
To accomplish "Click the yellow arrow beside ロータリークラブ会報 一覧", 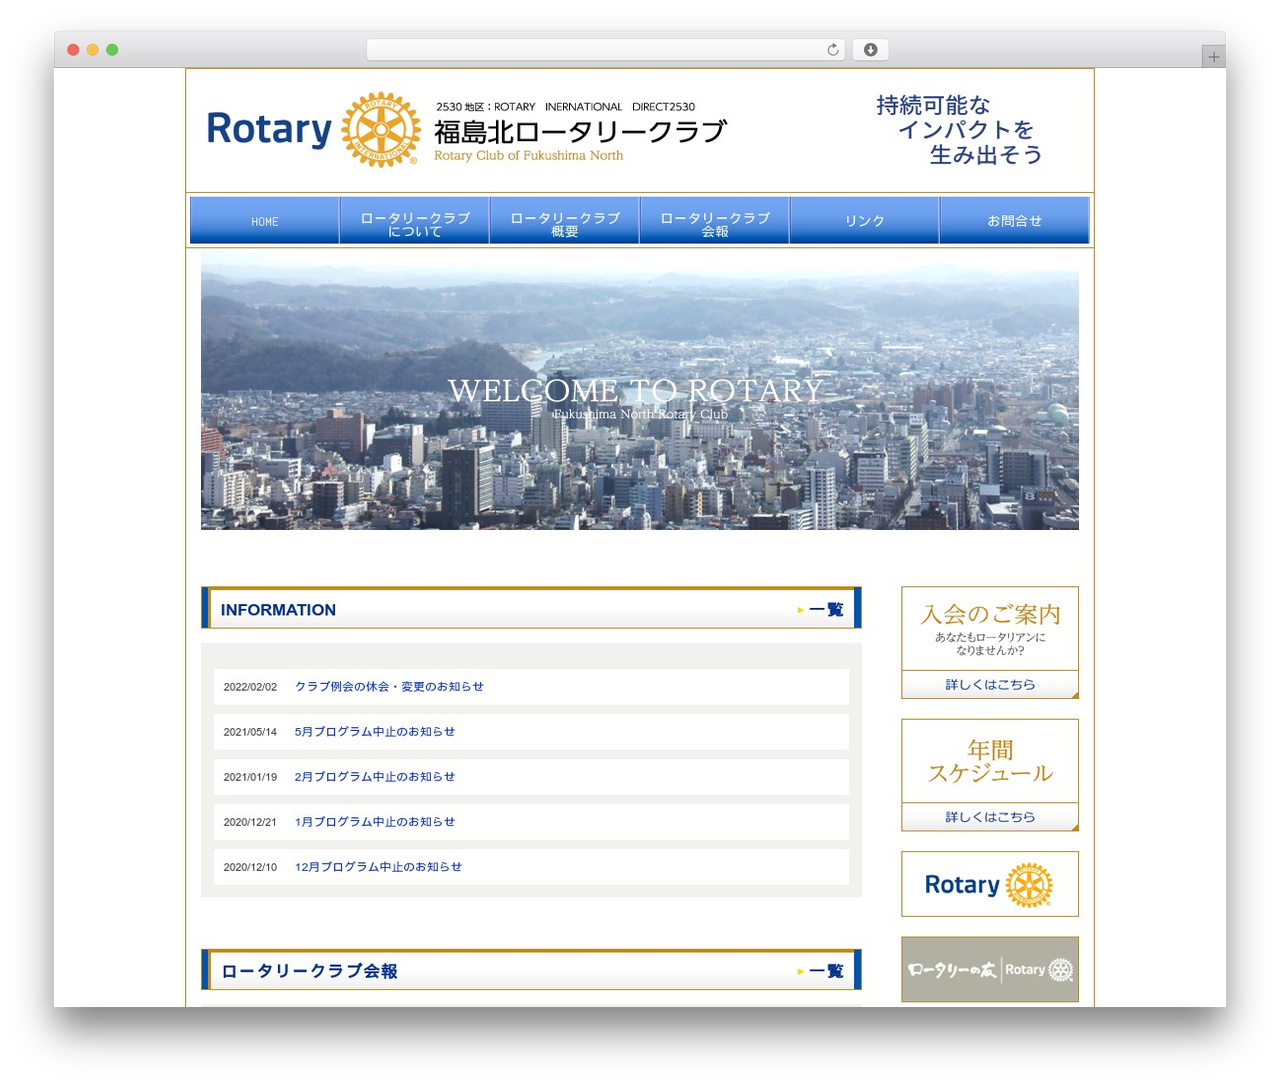I will click(x=801, y=971).
